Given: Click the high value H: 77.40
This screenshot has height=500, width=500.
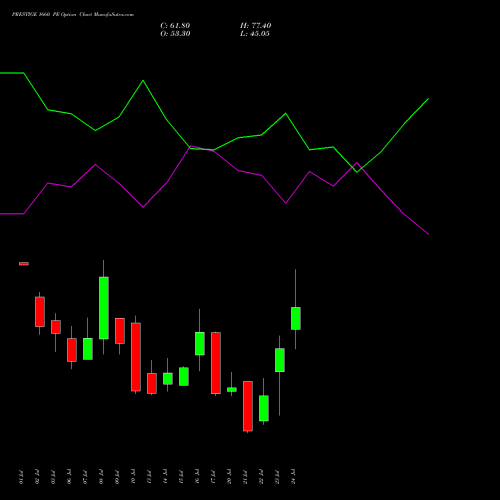Looking at the screenshot, I should 255,26.
